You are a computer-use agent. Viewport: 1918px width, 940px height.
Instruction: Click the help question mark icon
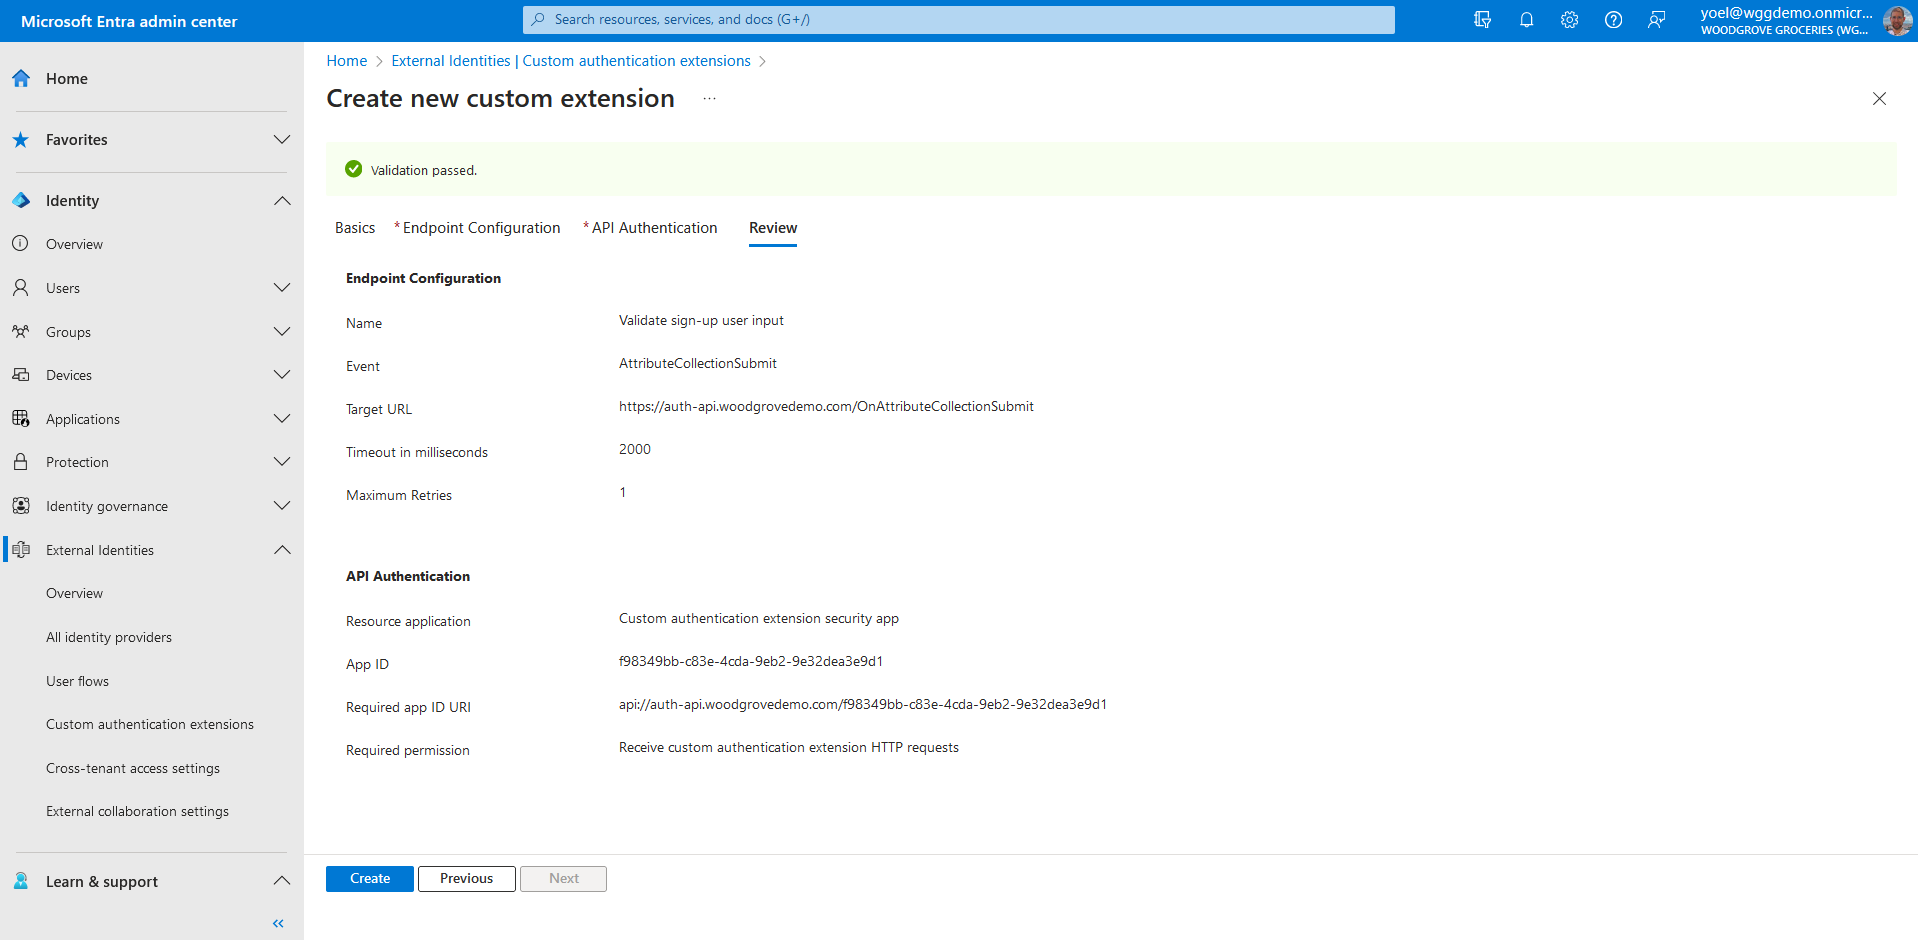coord(1613,20)
